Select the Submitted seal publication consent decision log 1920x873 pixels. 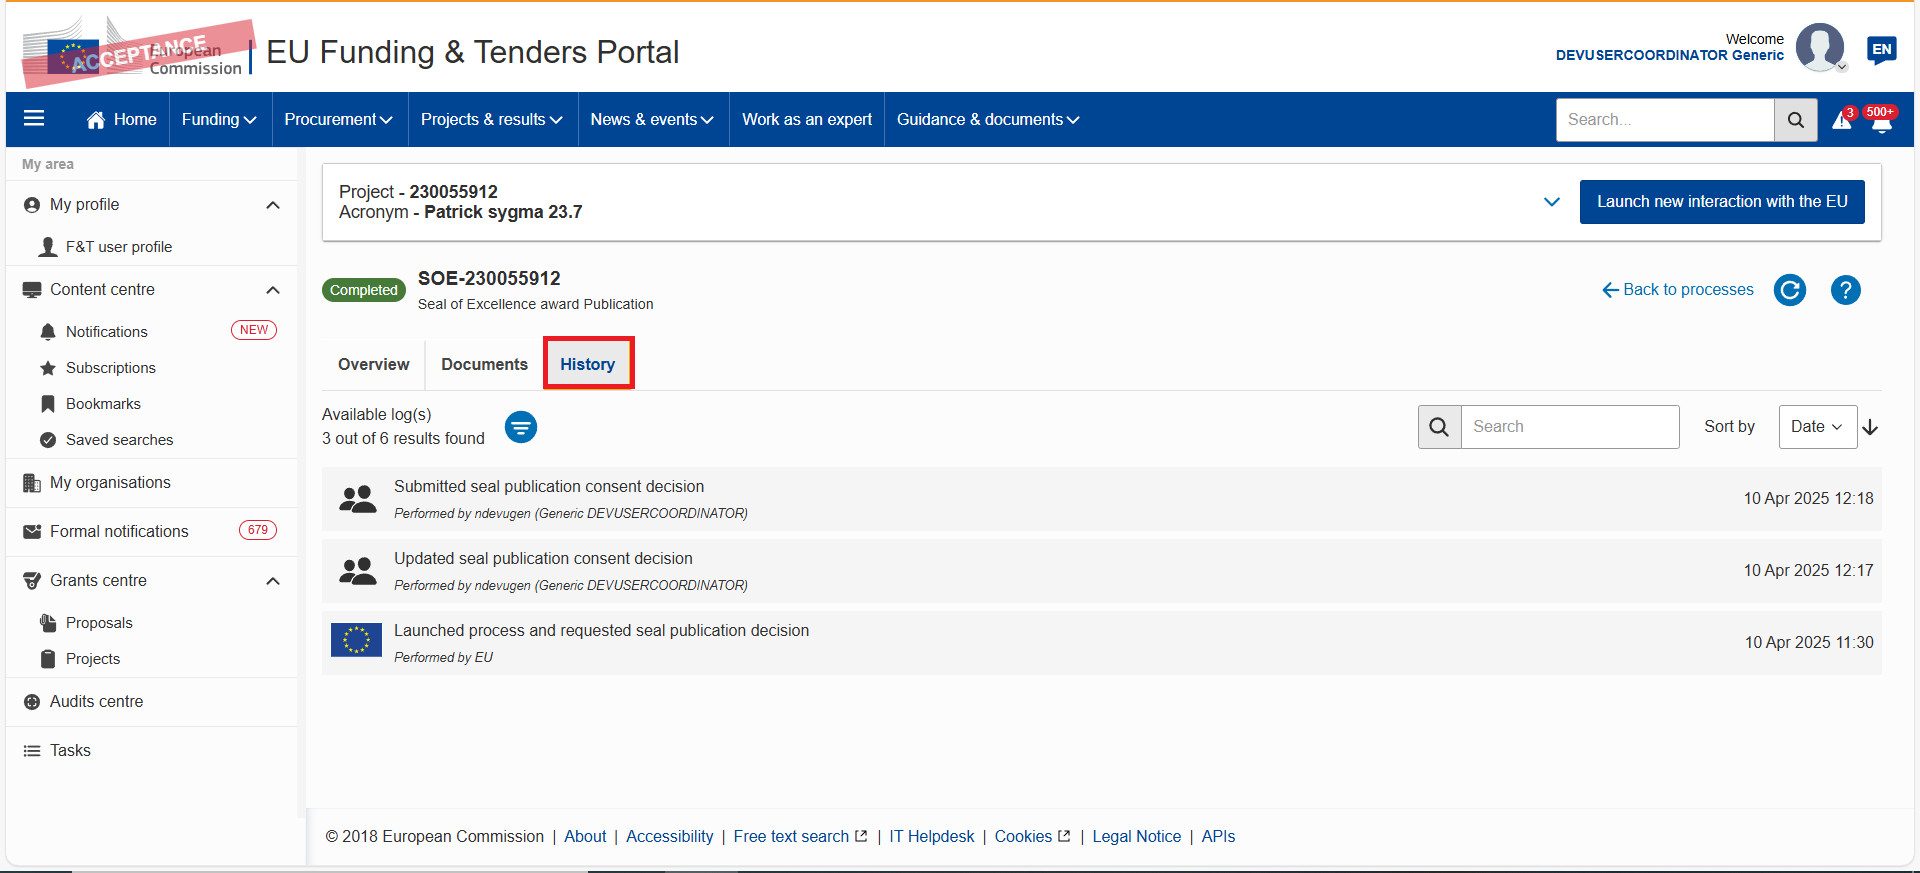(1101, 499)
